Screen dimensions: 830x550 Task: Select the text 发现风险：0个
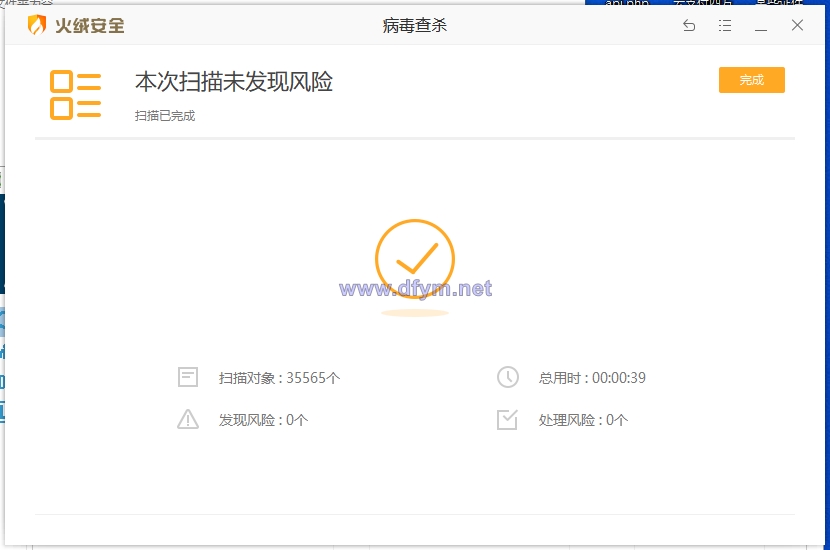pos(263,420)
